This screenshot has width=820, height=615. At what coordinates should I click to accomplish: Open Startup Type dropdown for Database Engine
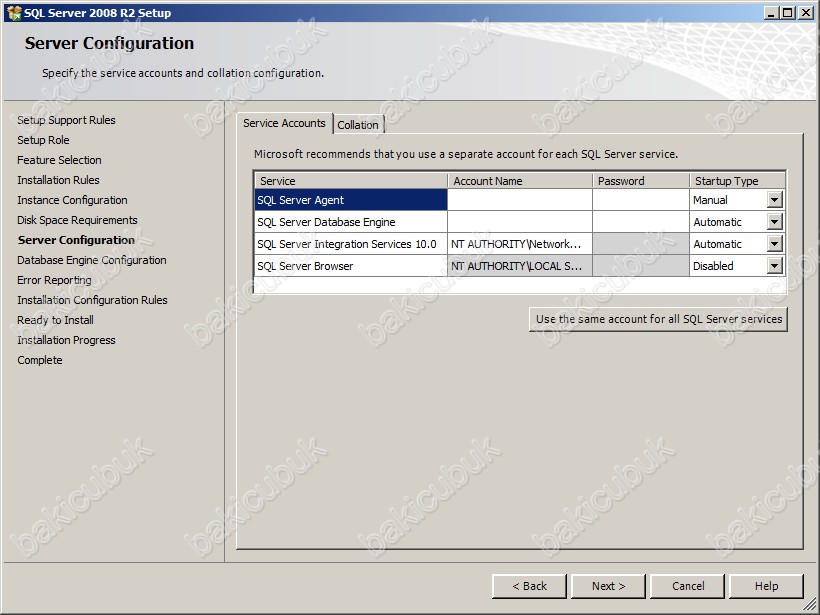tap(775, 222)
